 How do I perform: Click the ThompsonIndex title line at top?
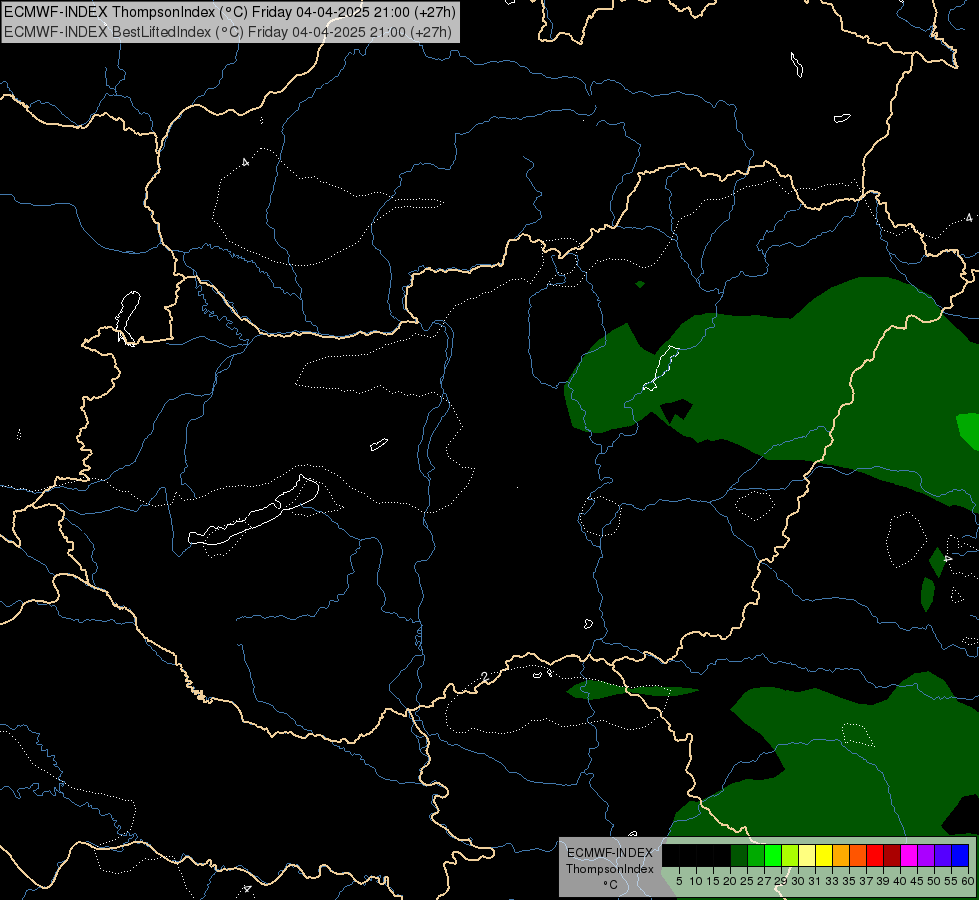tap(230, 12)
